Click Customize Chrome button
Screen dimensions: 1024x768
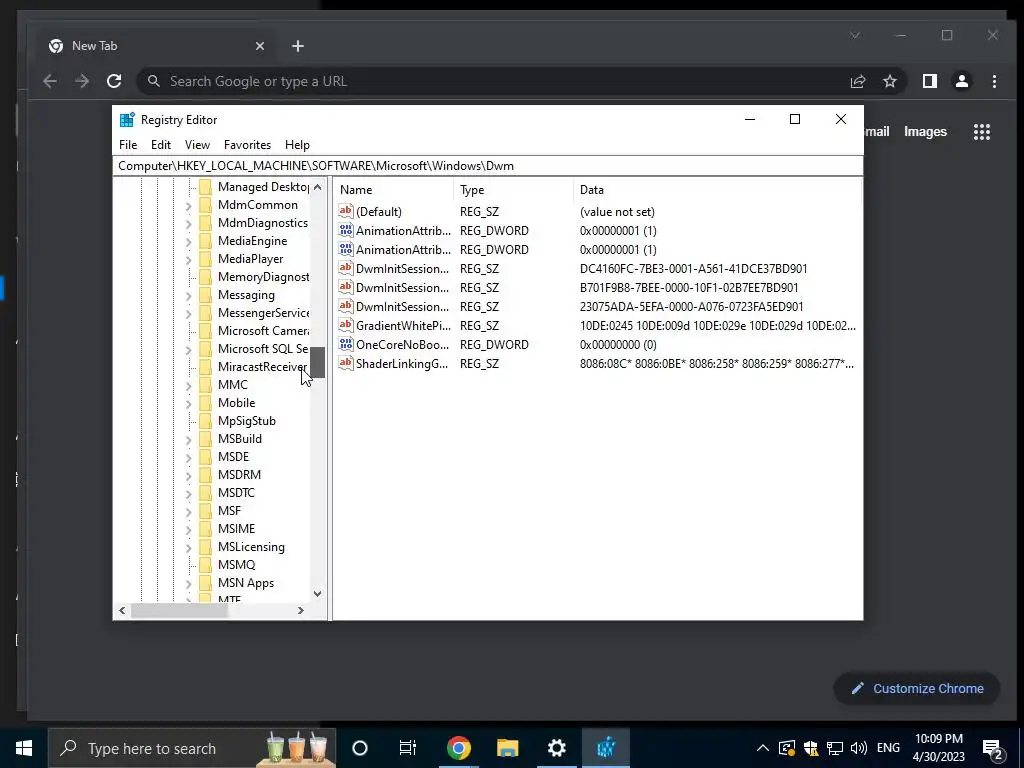pos(917,688)
